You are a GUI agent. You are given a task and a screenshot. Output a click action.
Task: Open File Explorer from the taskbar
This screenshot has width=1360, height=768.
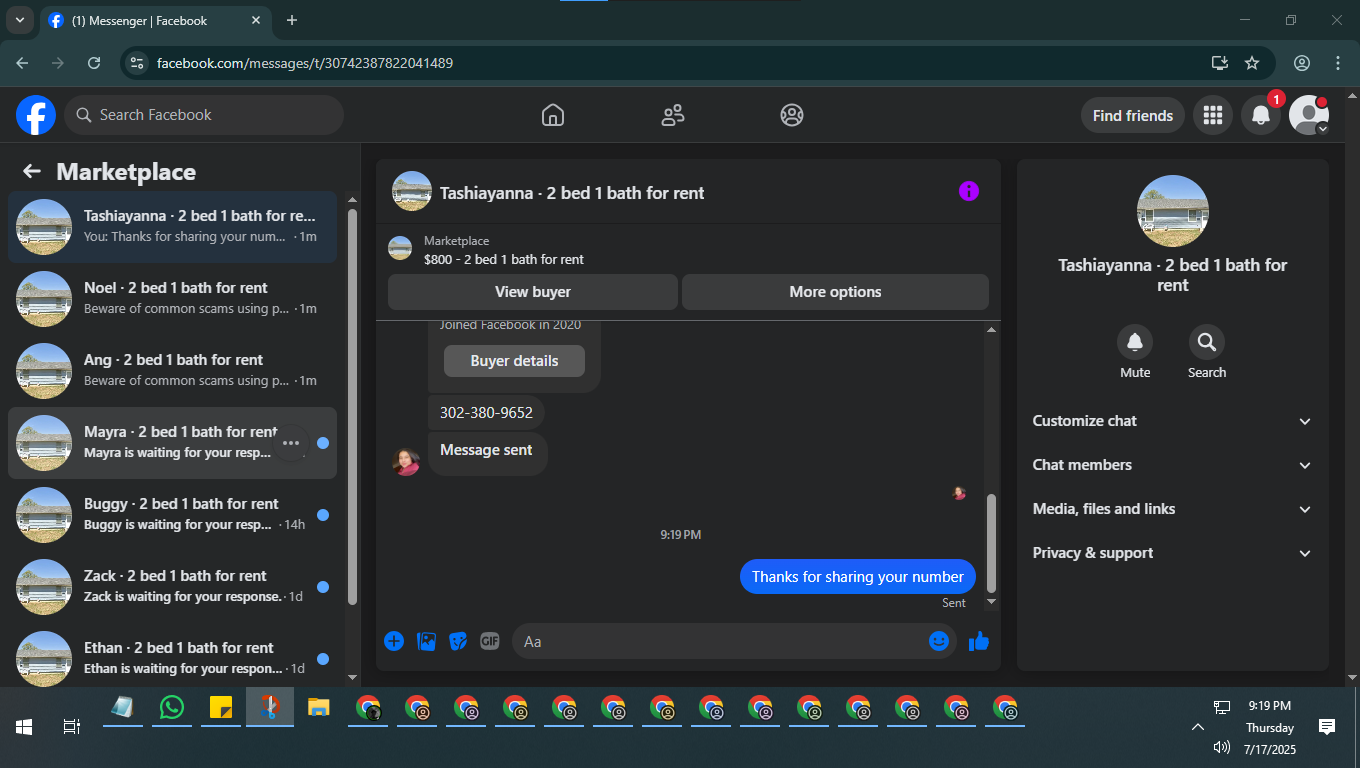coord(319,707)
